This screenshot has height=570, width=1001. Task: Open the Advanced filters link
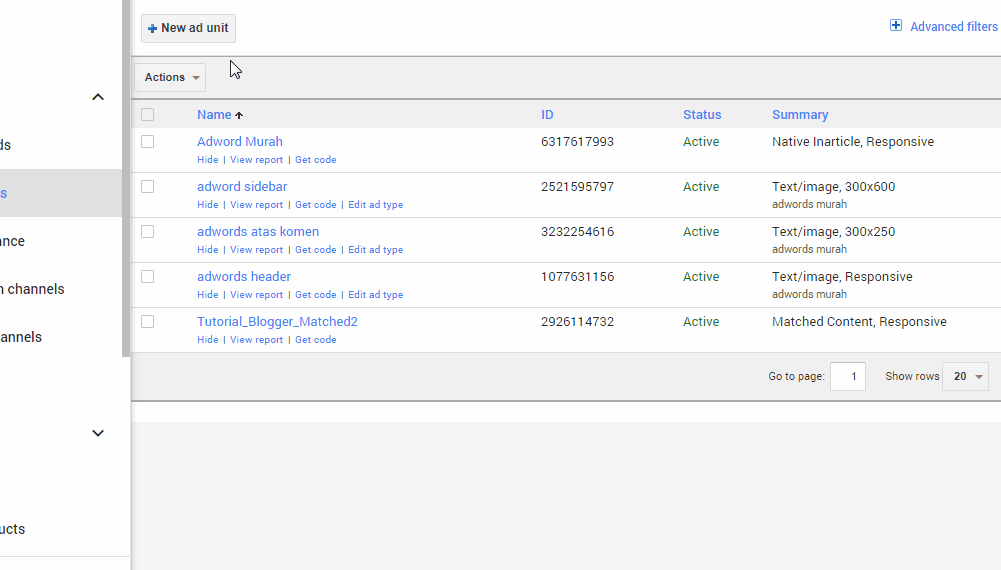[953, 27]
